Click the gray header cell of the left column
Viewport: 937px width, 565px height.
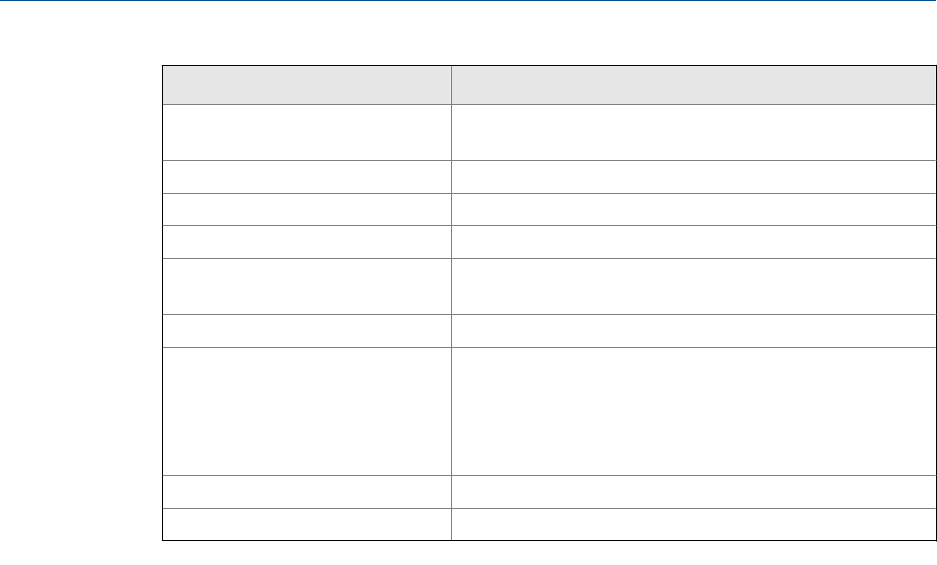[306, 84]
